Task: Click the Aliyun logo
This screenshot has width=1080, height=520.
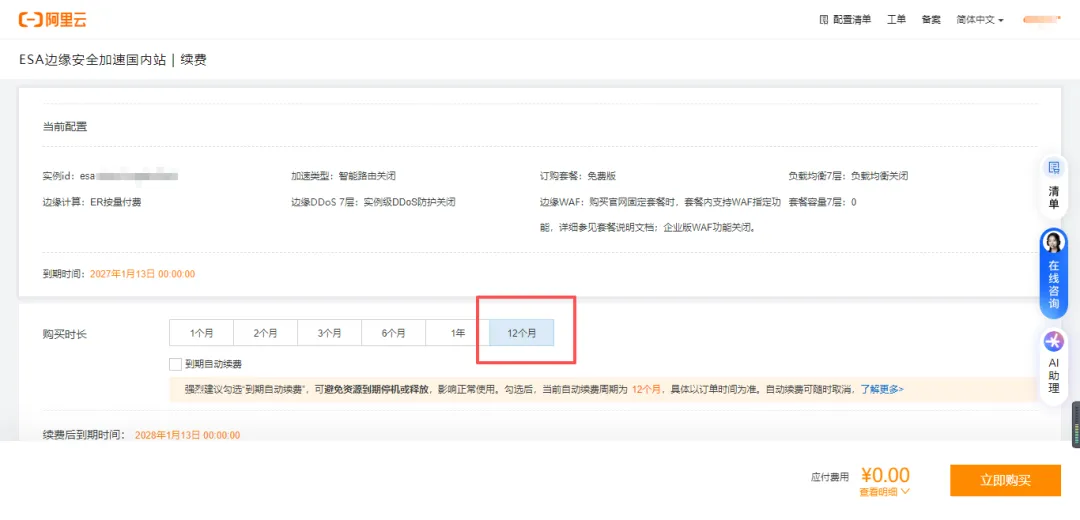Action: [x=52, y=19]
